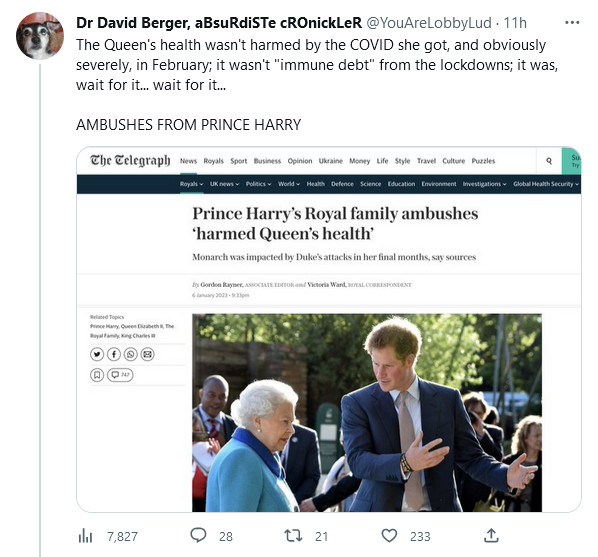The image size is (598, 557).
Task: Share article via Twitter bird icon
Action: coord(97,354)
